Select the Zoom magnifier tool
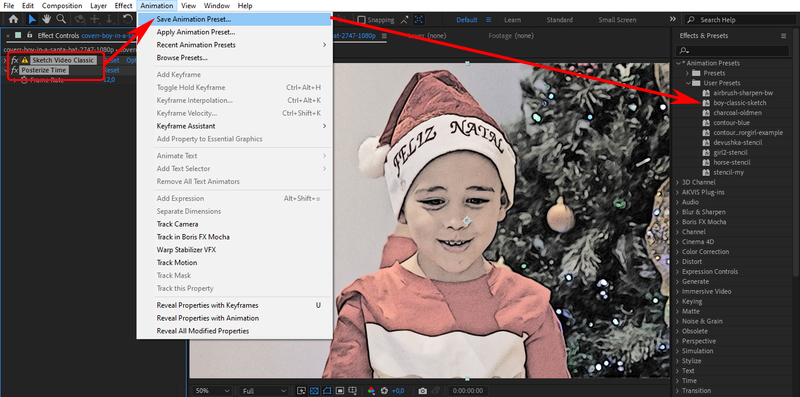This screenshot has height=397, width=800. click(61, 19)
